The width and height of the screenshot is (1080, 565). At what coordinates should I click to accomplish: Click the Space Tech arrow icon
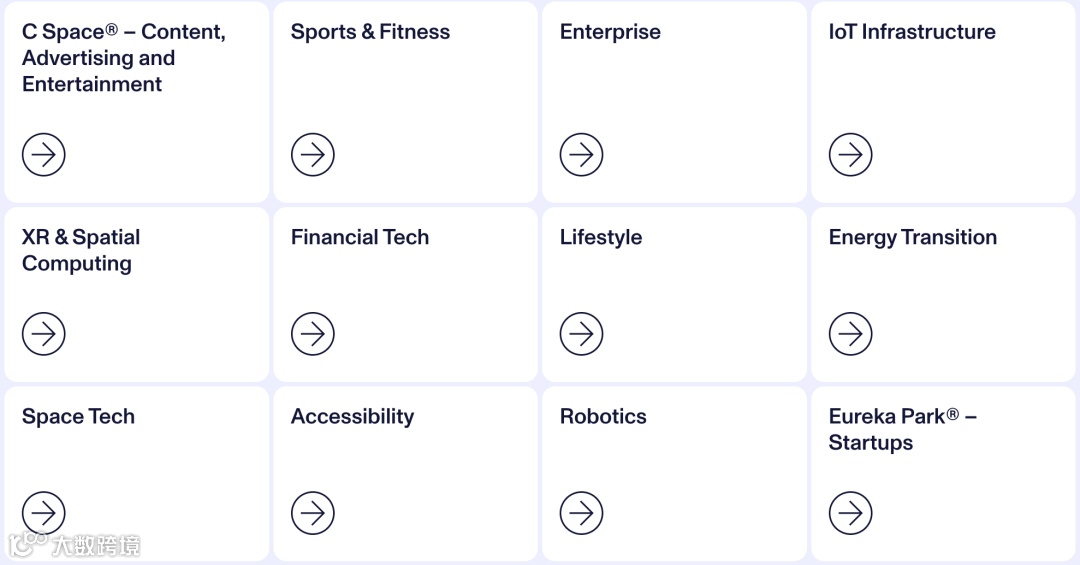point(43,513)
